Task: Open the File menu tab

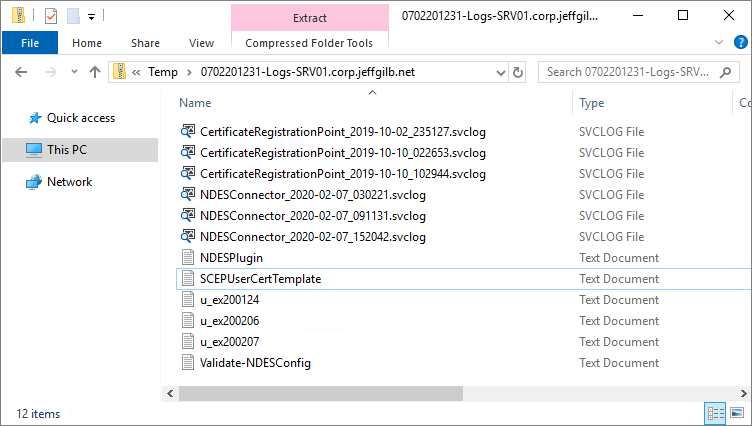Action: click(30, 43)
